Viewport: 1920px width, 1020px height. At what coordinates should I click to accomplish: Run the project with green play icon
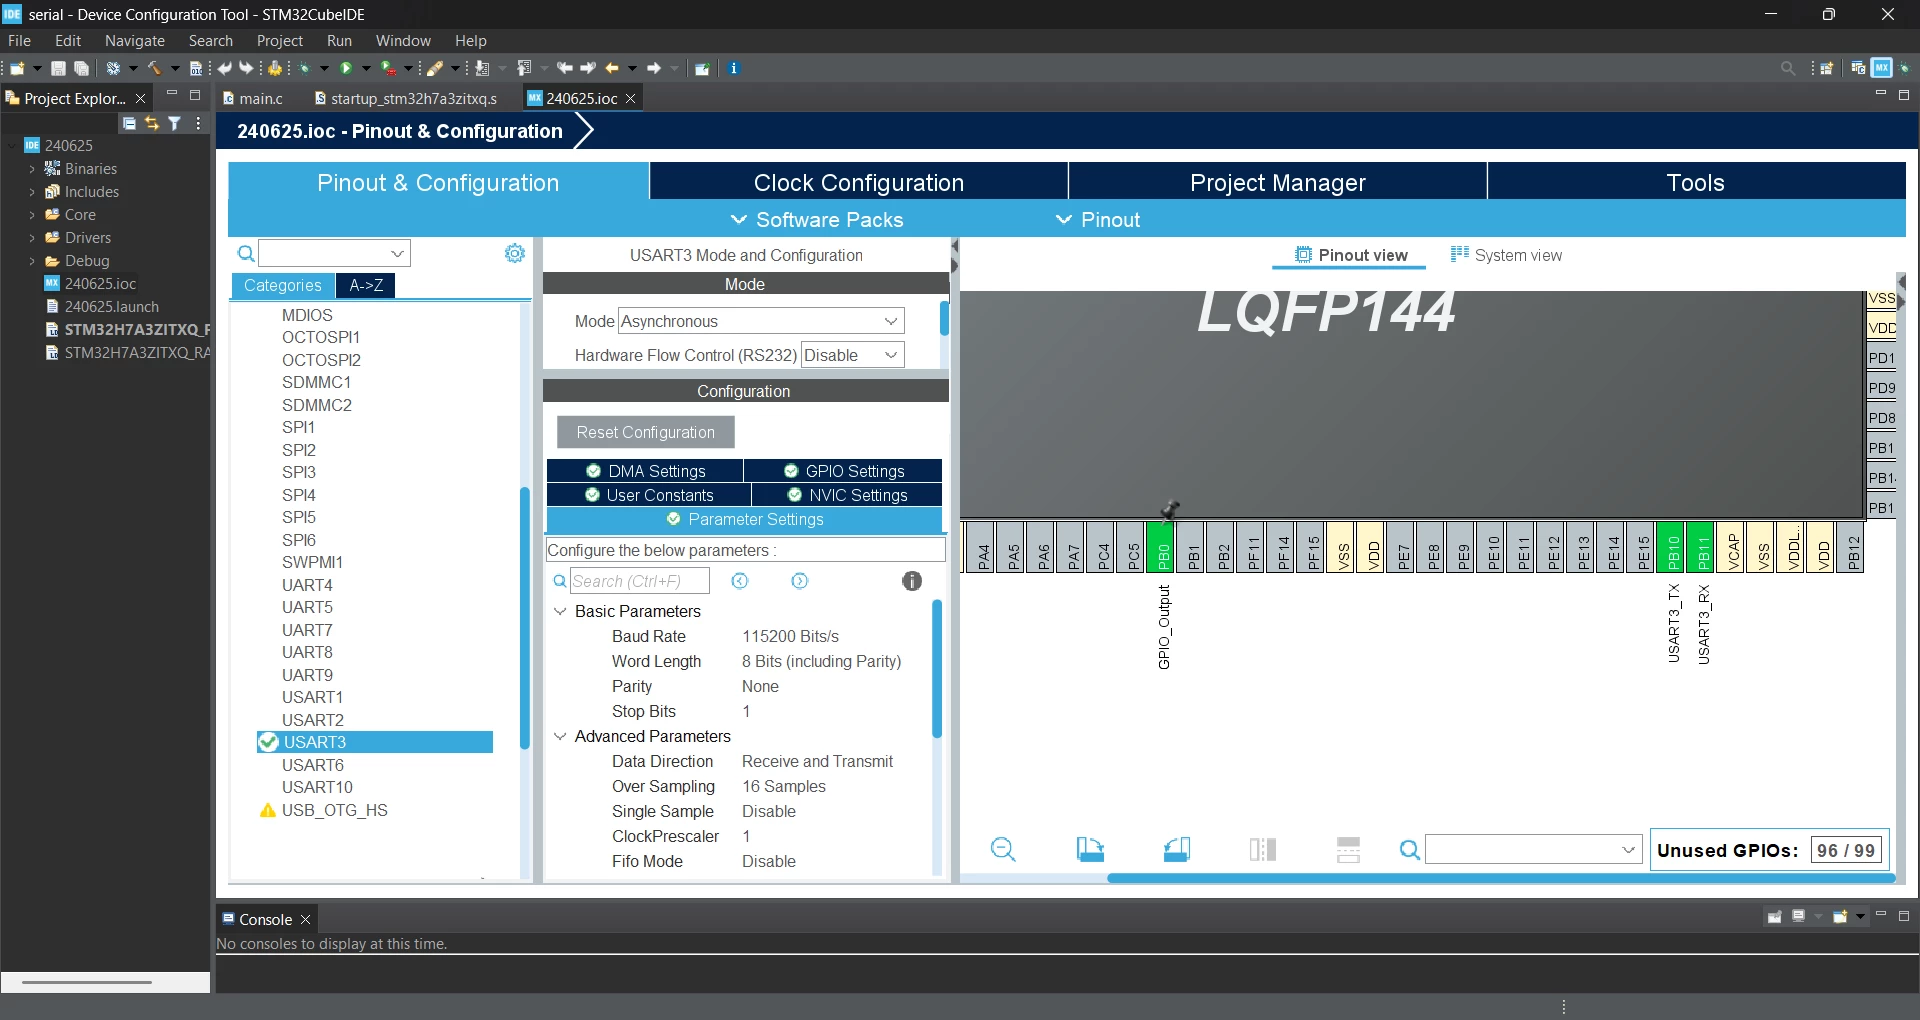tap(346, 68)
